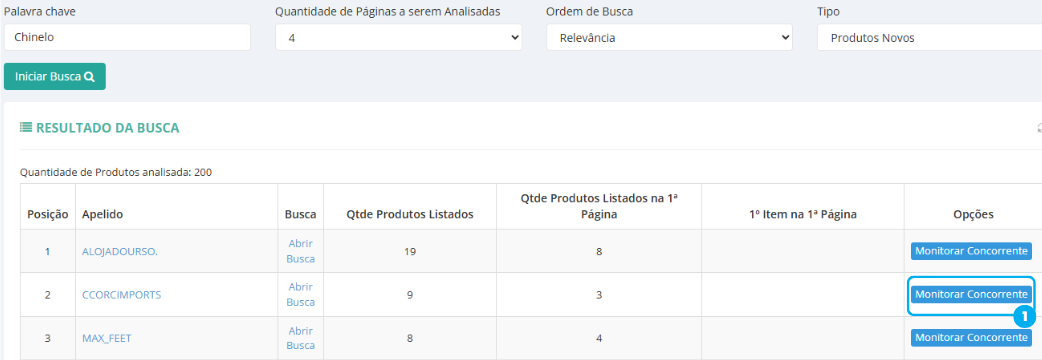This screenshot has height=360, width=1042.
Task: Open the Quantidade de Páginas dropdown
Action: click(x=399, y=38)
